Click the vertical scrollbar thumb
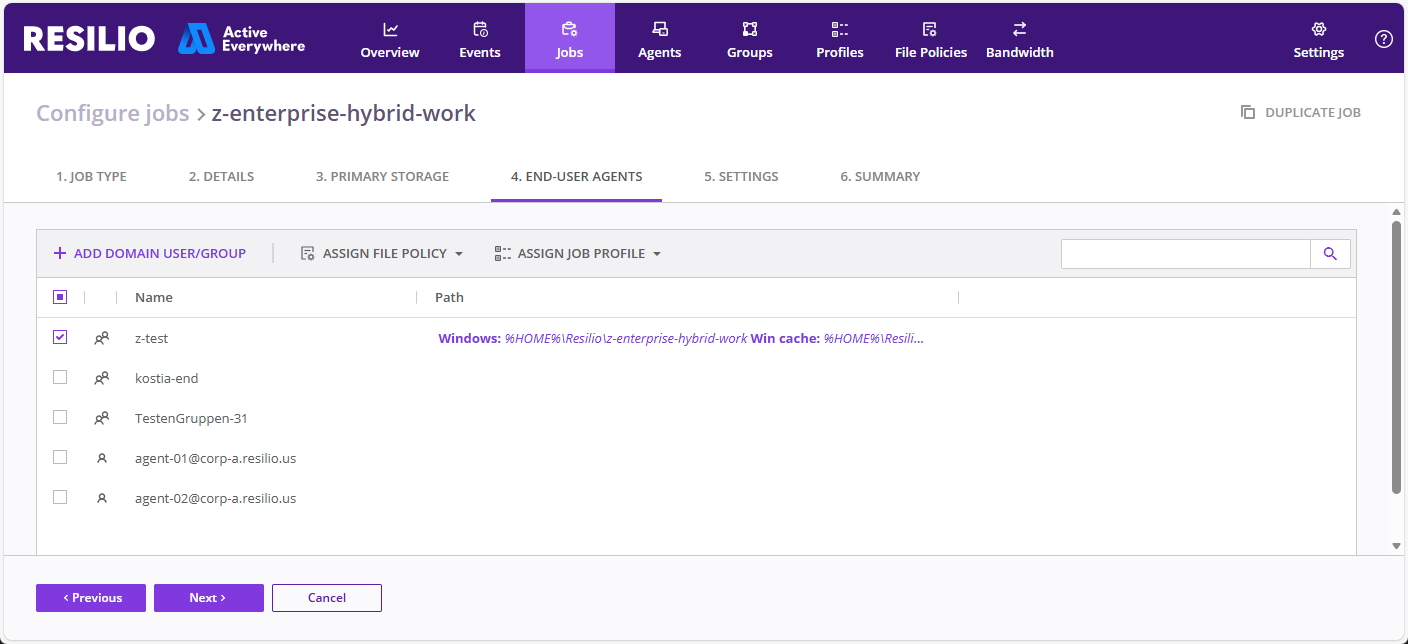 [x=1396, y=357]
